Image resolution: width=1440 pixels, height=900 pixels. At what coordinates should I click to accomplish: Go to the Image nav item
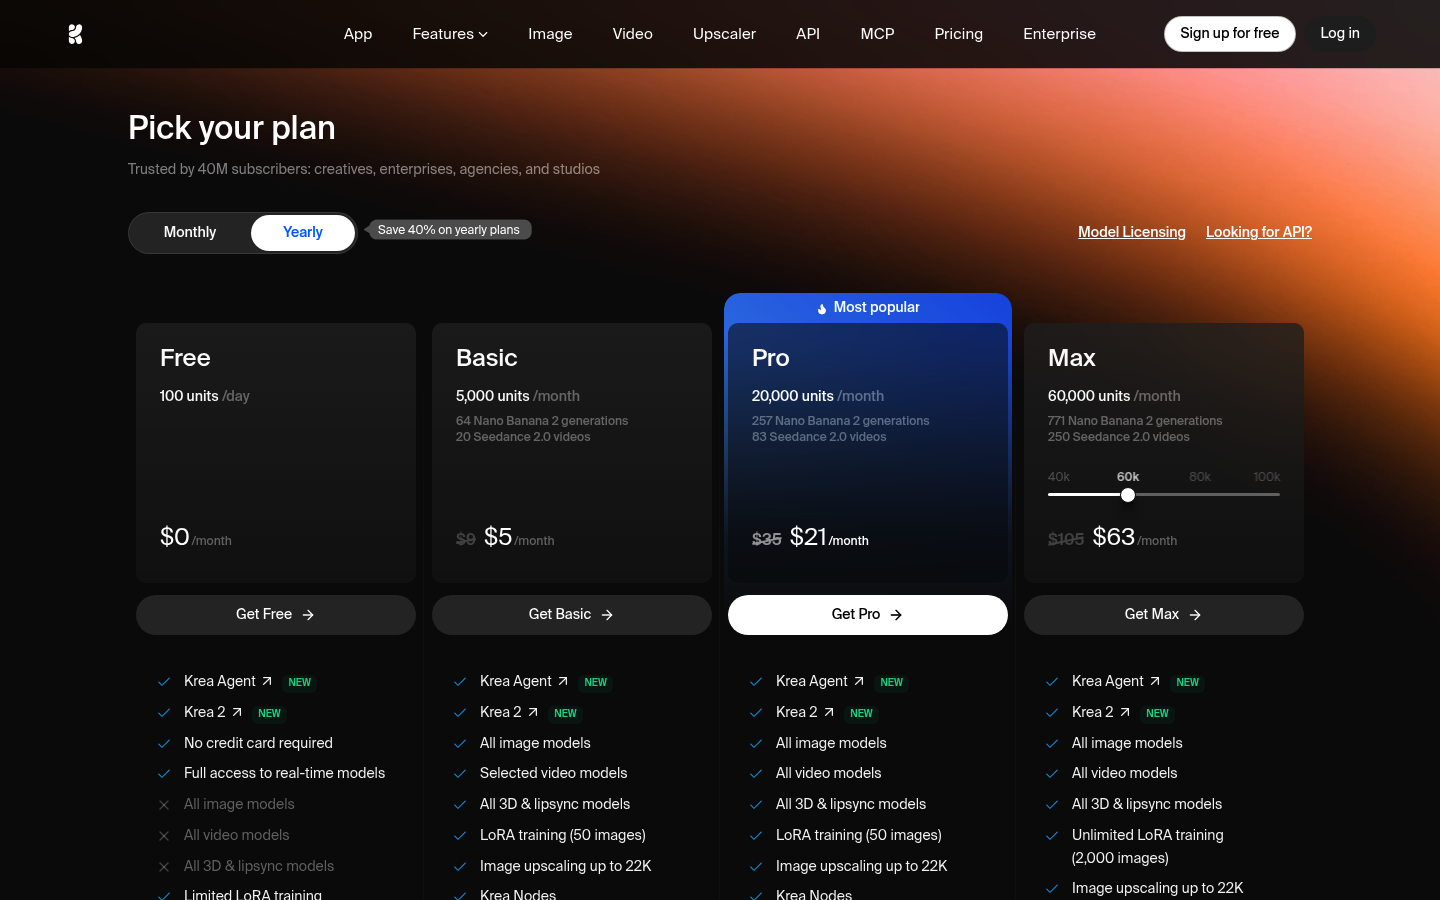[x=550, y=34]
